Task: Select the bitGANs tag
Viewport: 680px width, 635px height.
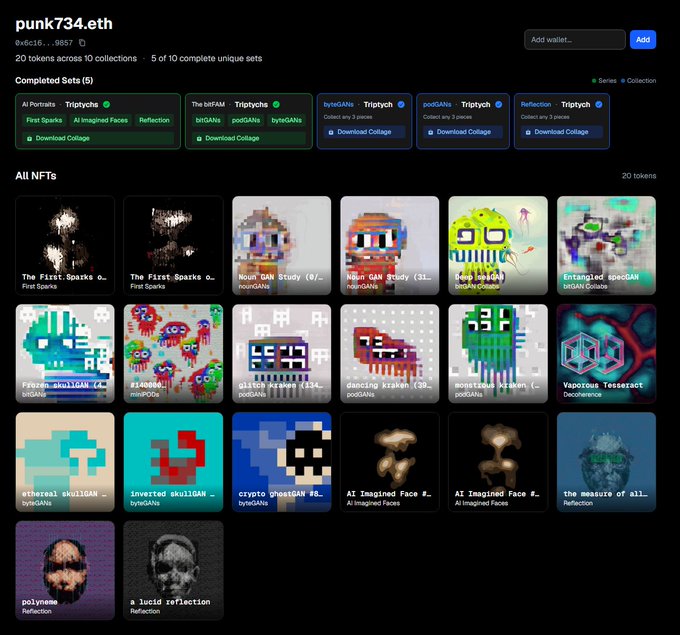Action: coord(208,120)
